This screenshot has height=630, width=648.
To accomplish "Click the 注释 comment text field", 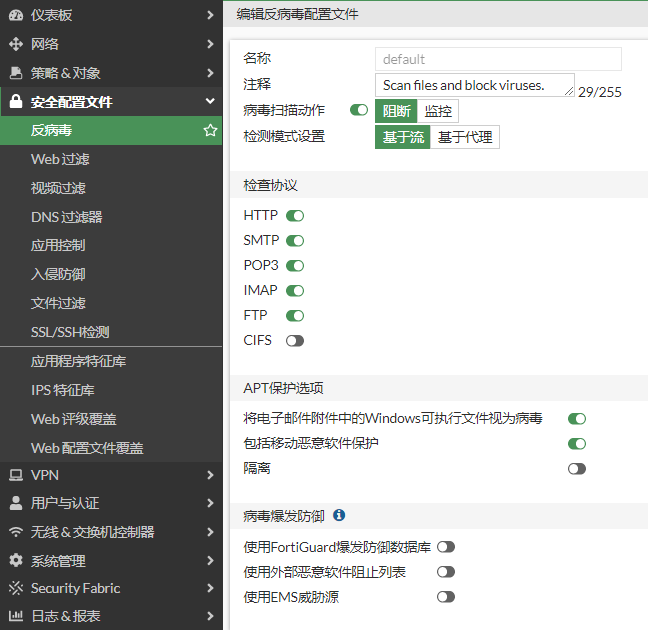I will 474,85.
